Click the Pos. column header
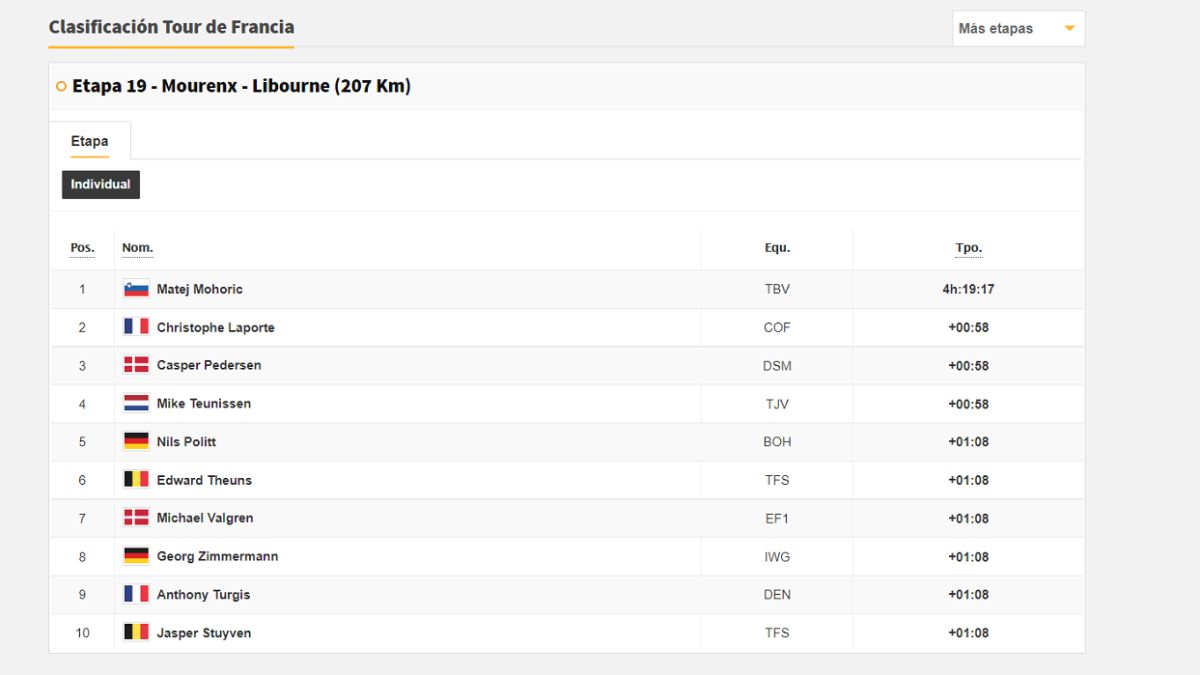The height and width of the screenshot is (675, 1200). click(x=82, y=248)
